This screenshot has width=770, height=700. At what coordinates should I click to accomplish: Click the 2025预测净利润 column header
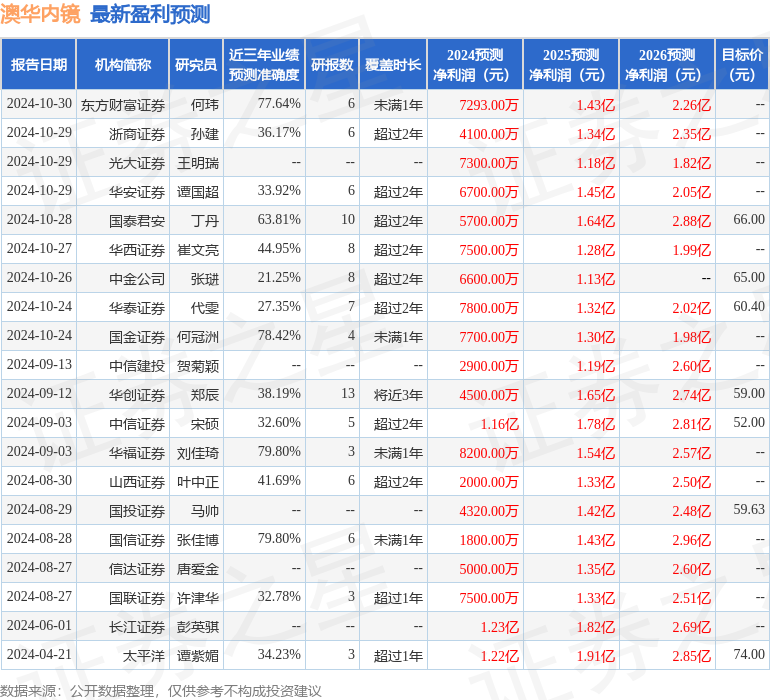[571, 64]
